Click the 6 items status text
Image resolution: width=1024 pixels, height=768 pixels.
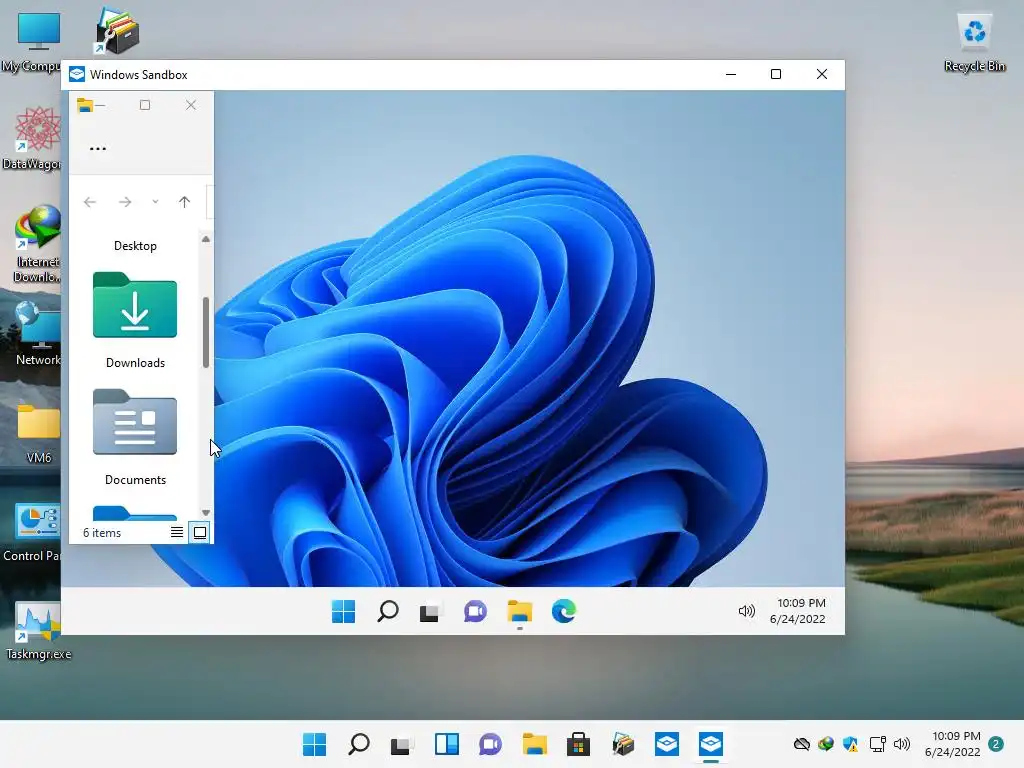pos(102,533)
